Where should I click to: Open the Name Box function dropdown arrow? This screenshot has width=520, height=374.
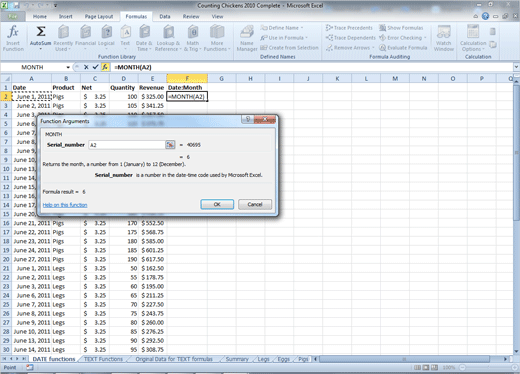tap(68, 67)
